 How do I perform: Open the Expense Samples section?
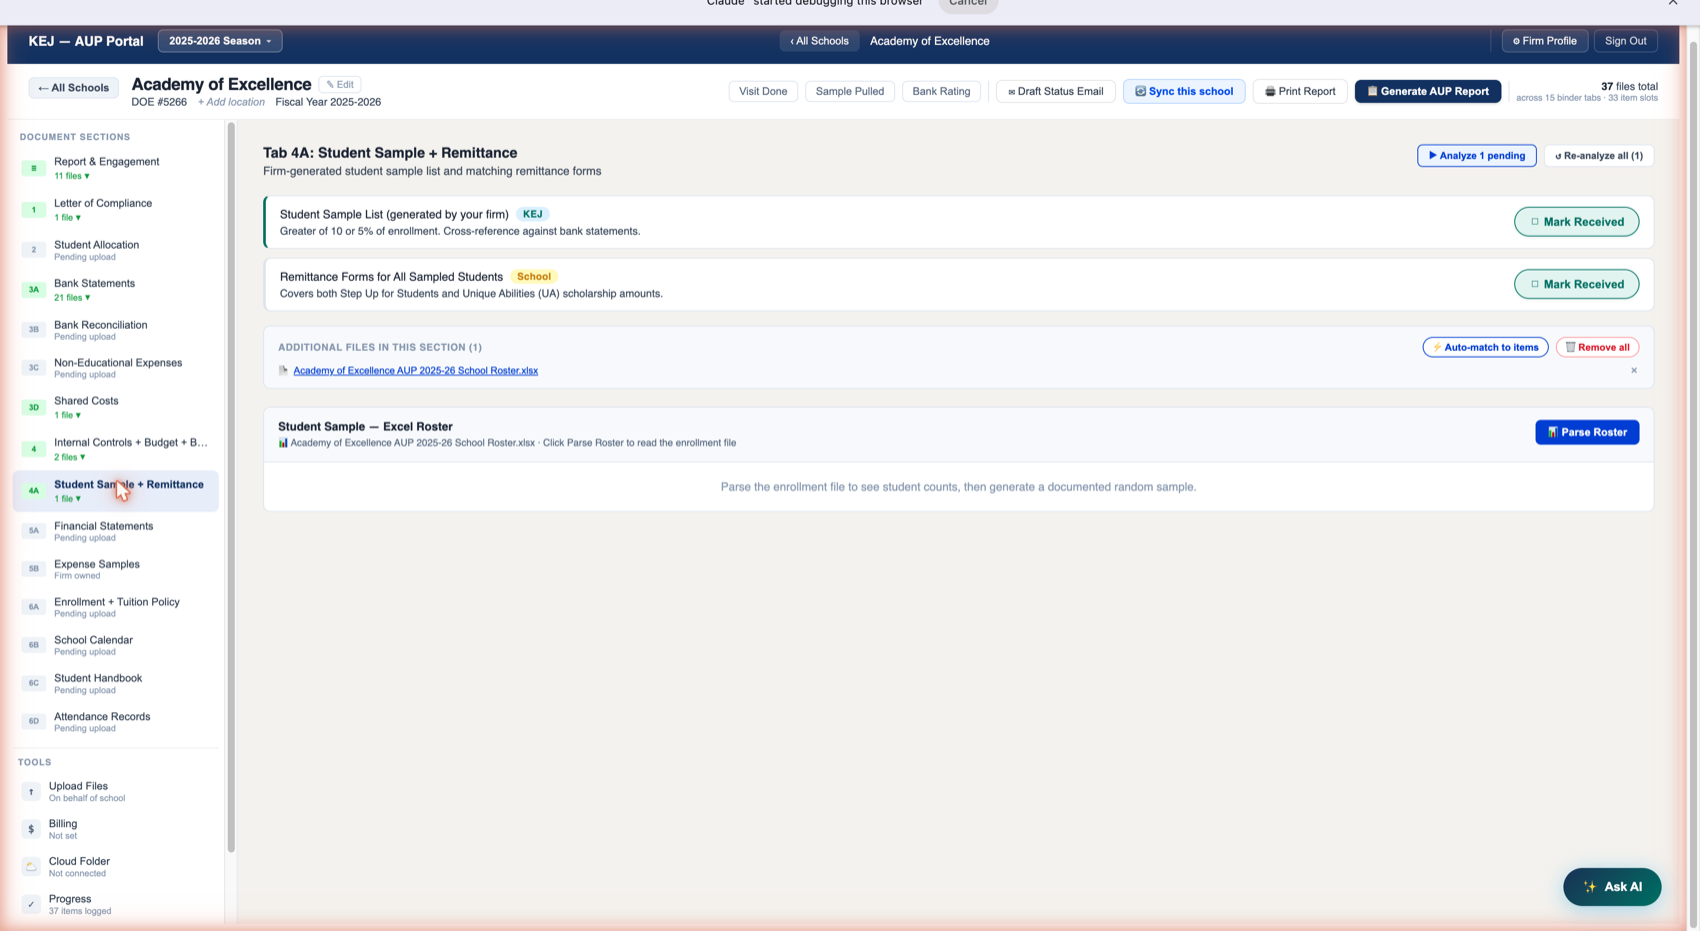pos(116,569)
